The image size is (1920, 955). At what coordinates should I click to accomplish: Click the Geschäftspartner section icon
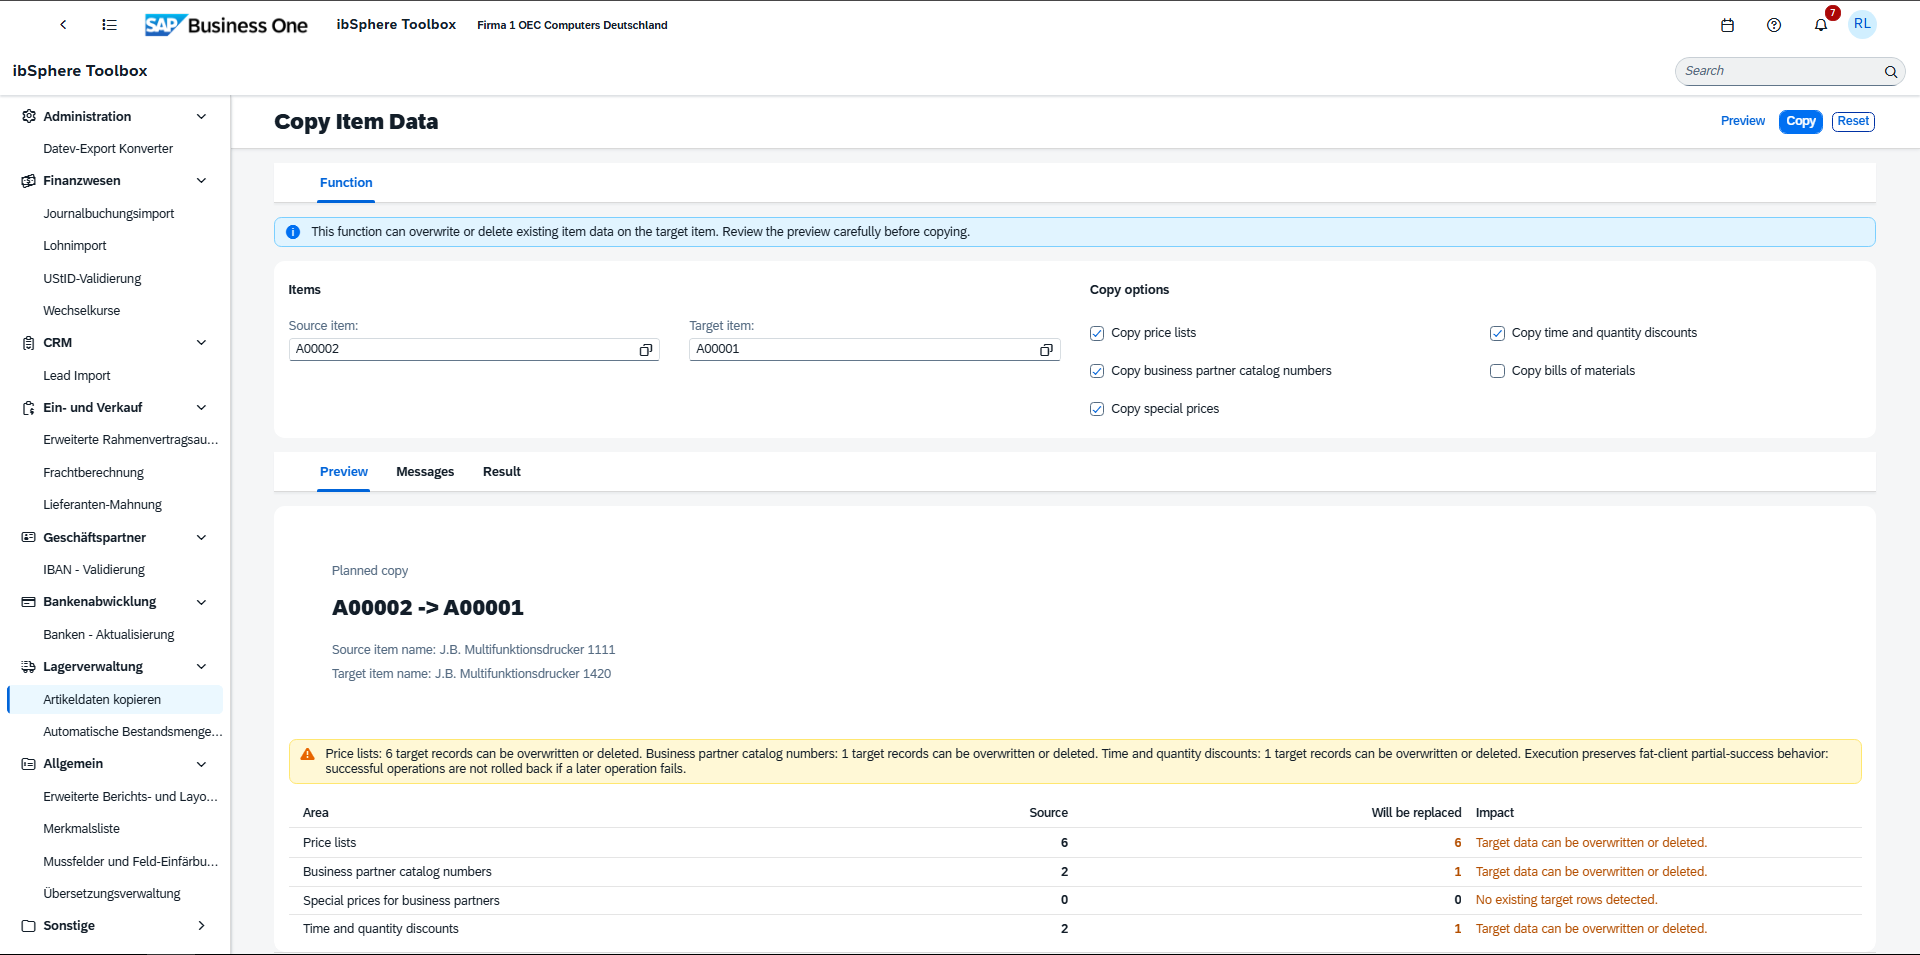pos(28,537)
